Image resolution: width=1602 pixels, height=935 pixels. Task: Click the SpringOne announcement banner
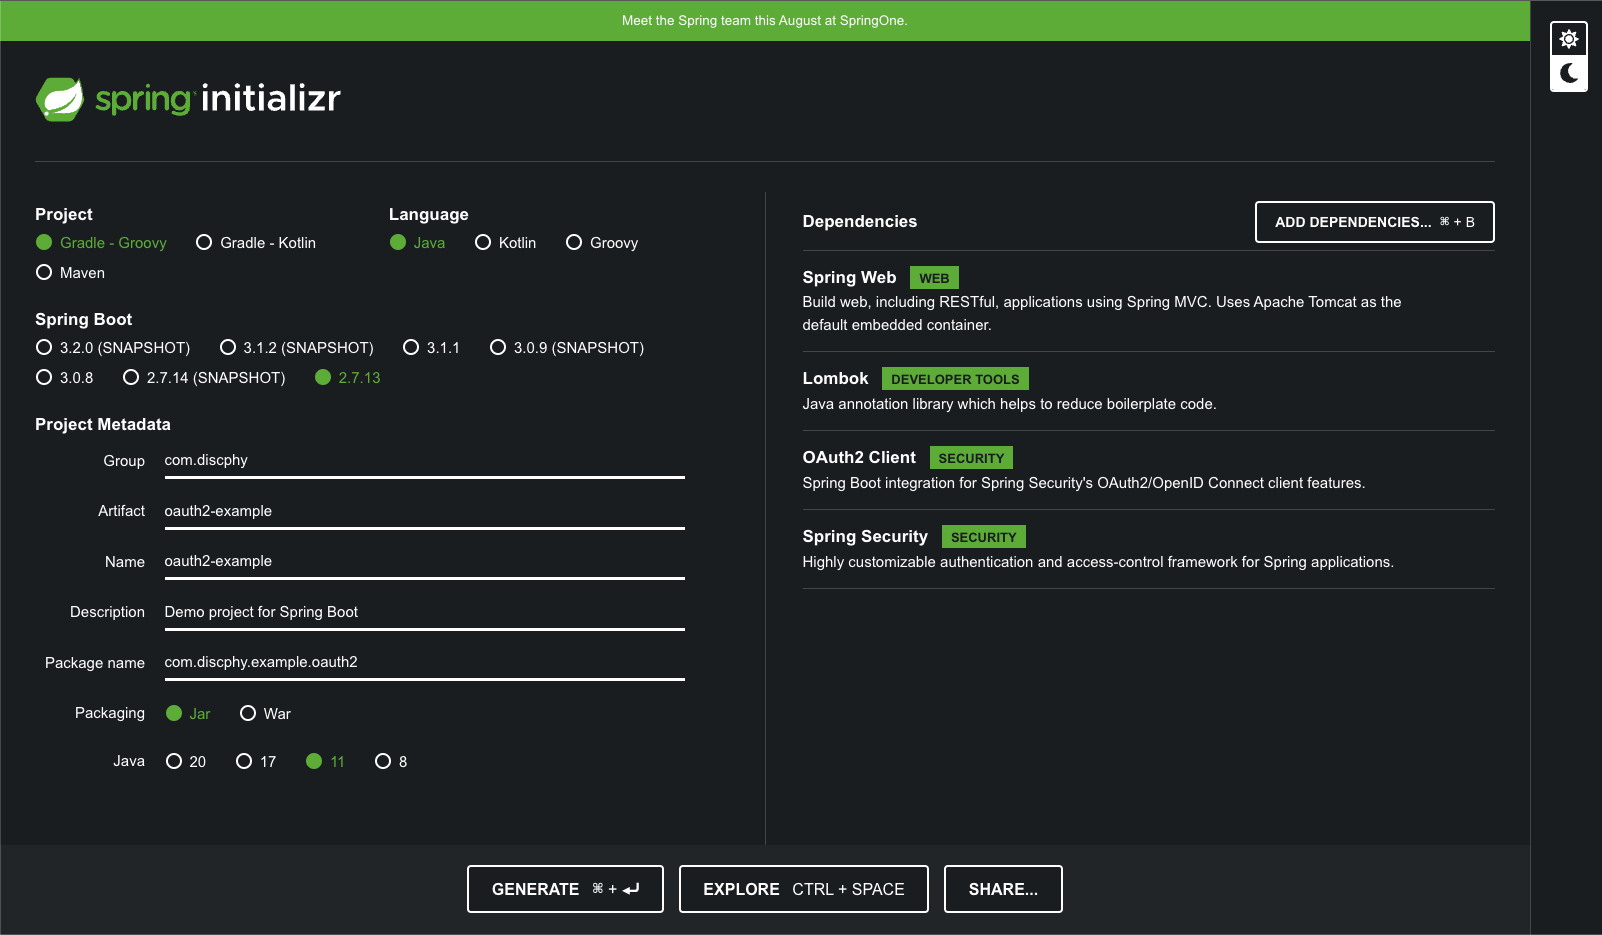765,21
